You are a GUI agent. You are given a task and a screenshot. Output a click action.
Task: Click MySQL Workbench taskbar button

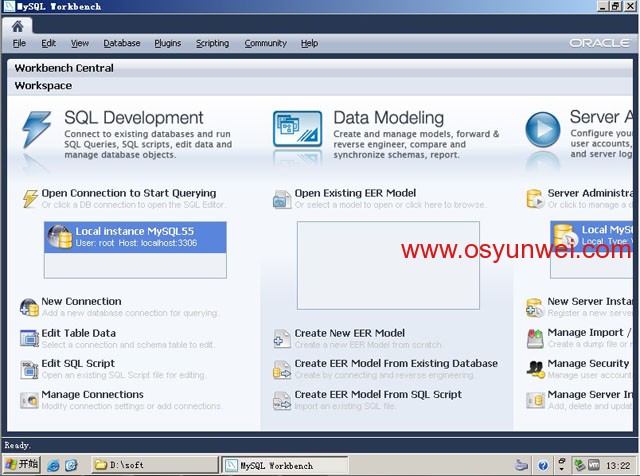point(285,465)
